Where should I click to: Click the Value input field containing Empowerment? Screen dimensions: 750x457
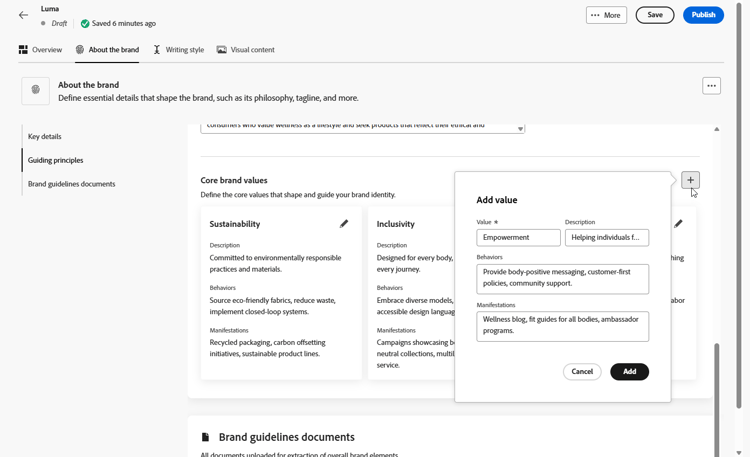pos(518,237)
